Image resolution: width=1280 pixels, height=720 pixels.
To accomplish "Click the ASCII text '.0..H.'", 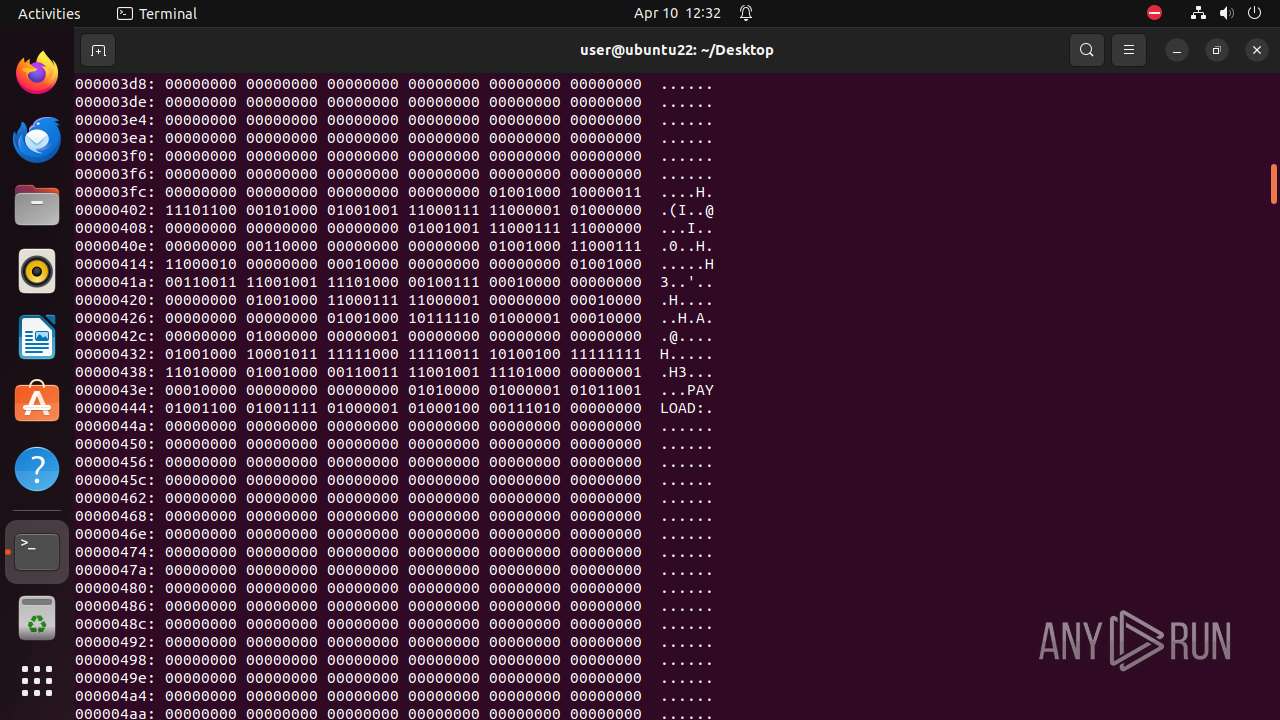I will click(x=687, y=246).
